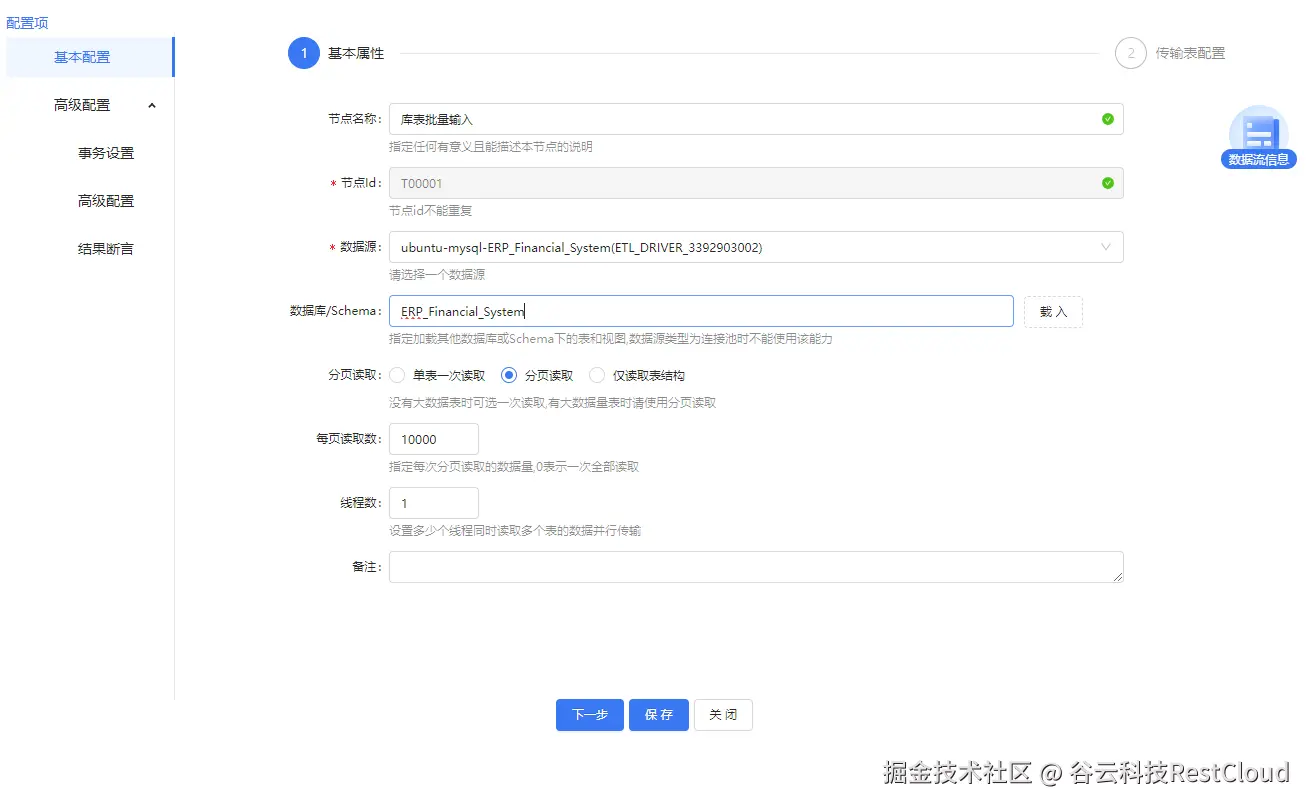Focus the 每页读取数 input with 10000
Image resolution: width=1313 pixels, height=809 pixels.
coord(434,439)
